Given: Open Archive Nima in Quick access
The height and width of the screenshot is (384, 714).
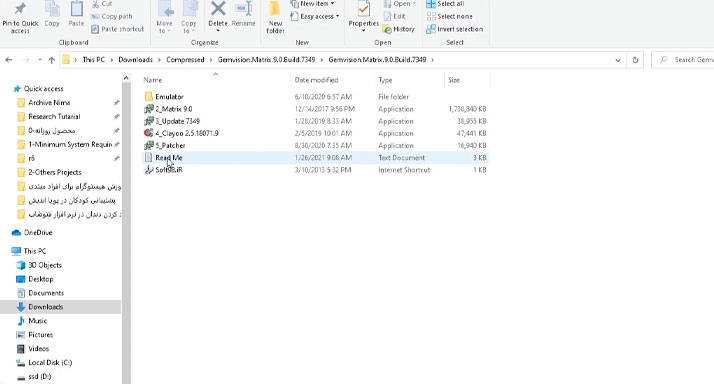Looking at the screenshot, I should point(49,102).
